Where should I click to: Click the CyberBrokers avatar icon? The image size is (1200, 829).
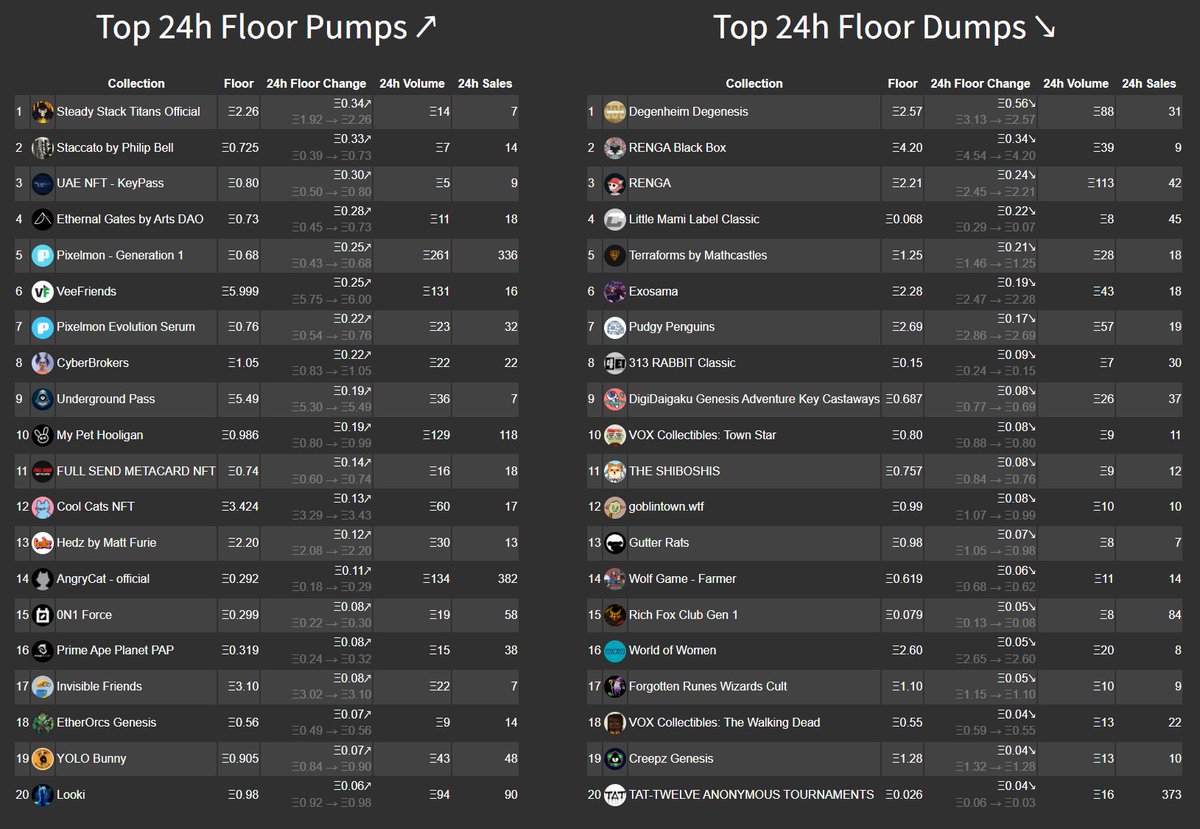tap(42, 364)
